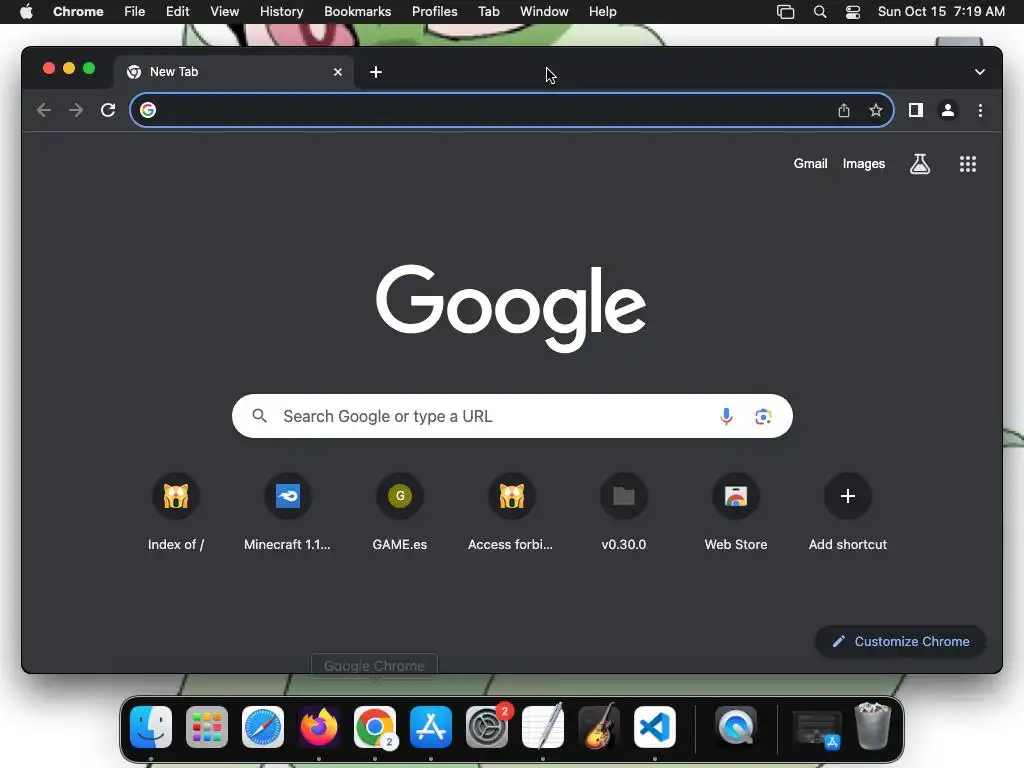Screen dimensions: 1024x768
Task: Open the Edit menu
Action: tap(177, 12)
